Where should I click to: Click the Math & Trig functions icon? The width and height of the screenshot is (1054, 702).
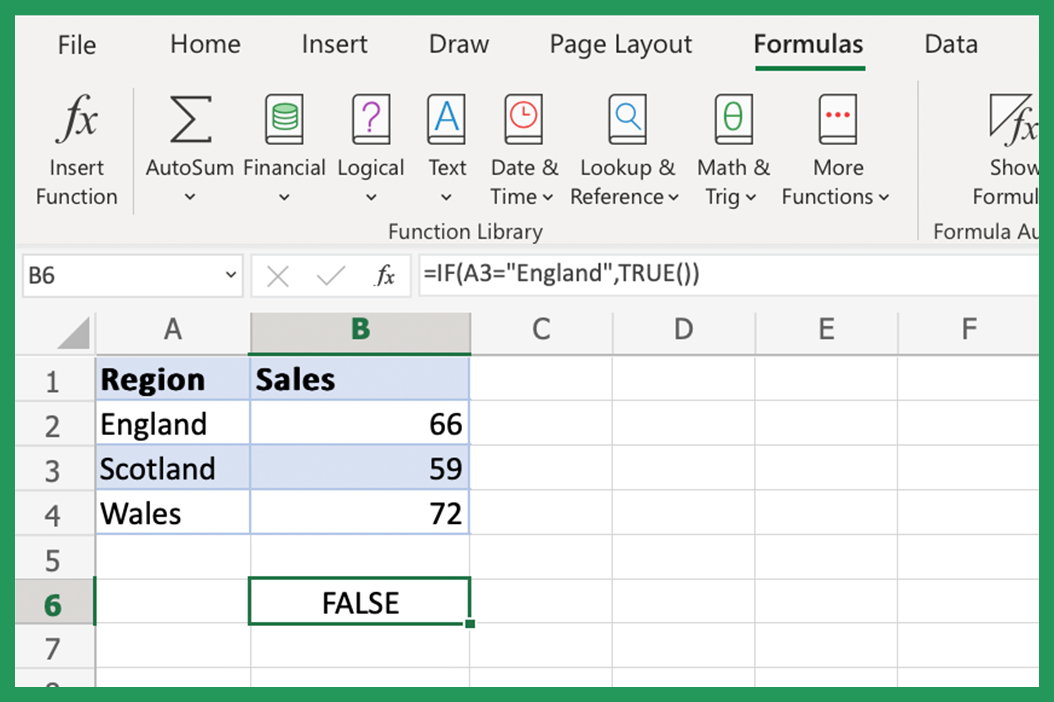point(731,120)
